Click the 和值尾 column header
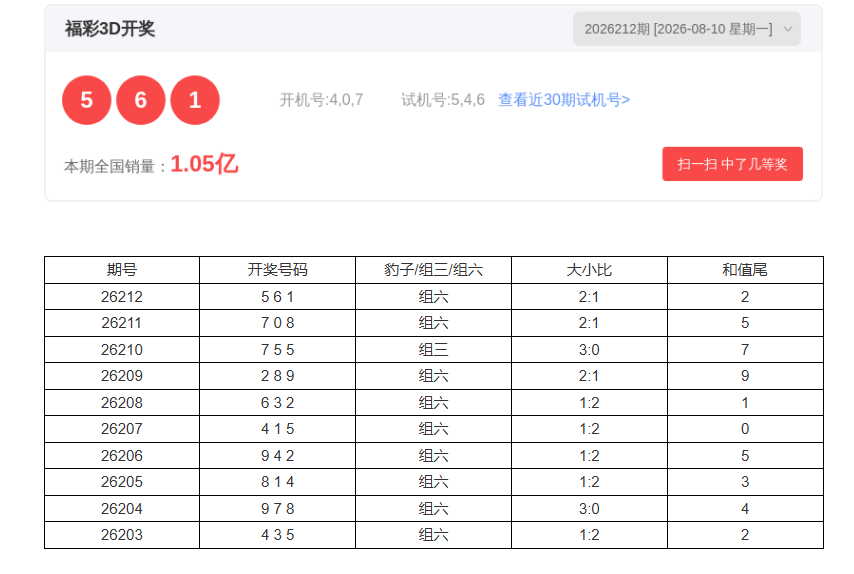Screen dimensions: 854x574 (745, 270)
